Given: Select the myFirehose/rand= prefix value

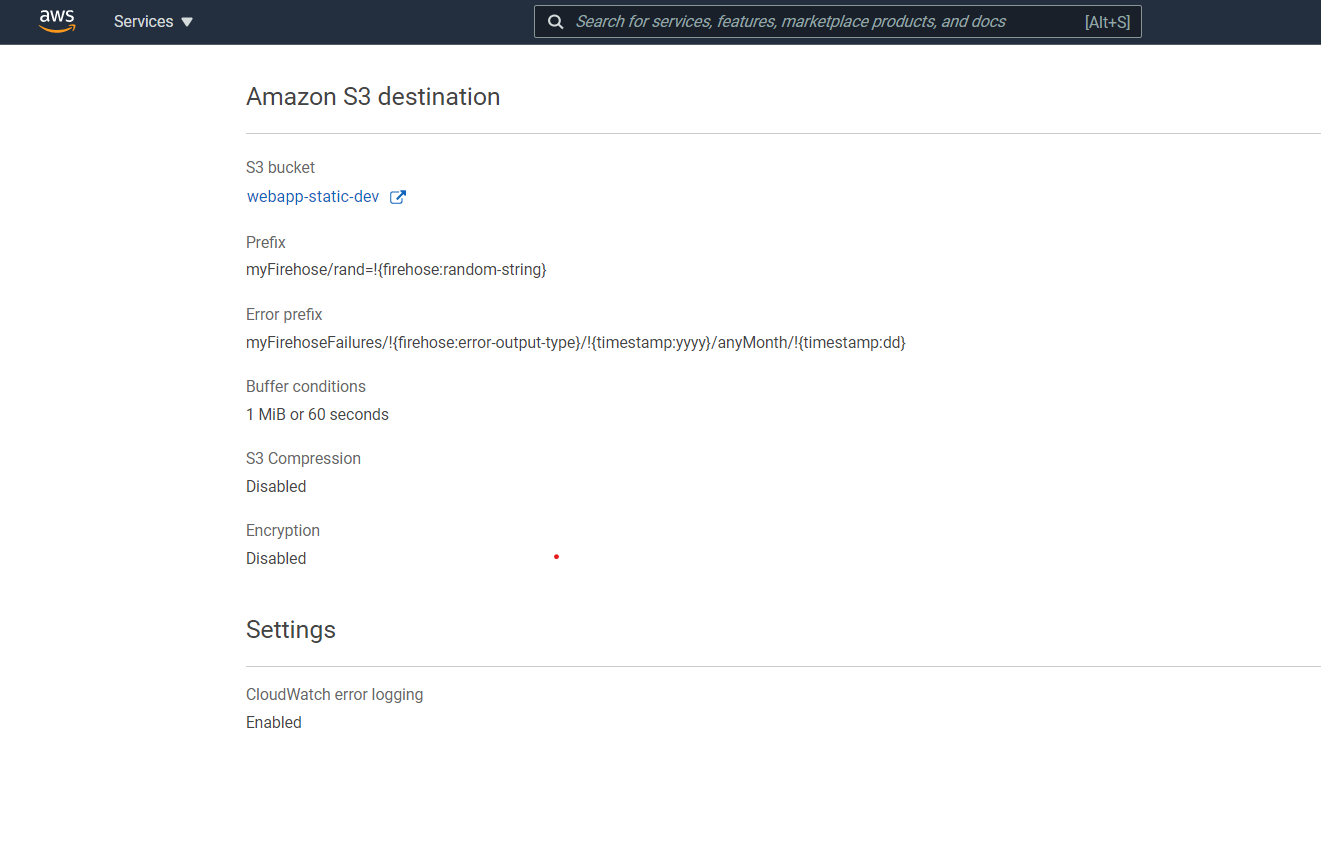Looking at the screenshot, I should click(x=396, y=270).
